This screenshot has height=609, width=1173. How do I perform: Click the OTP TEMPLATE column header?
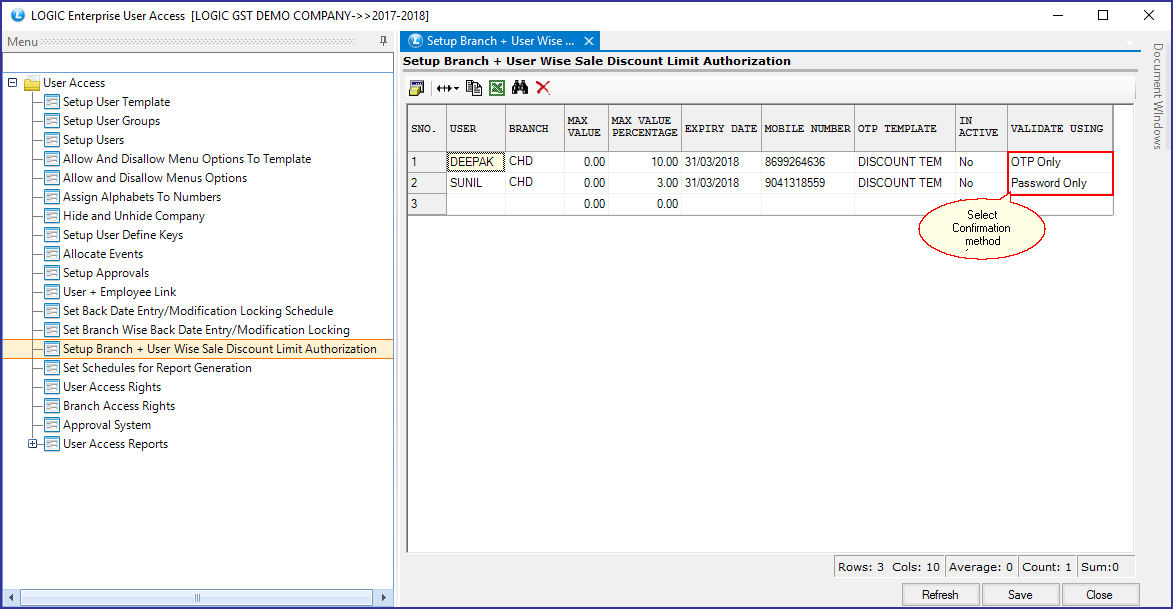point(905,129)
